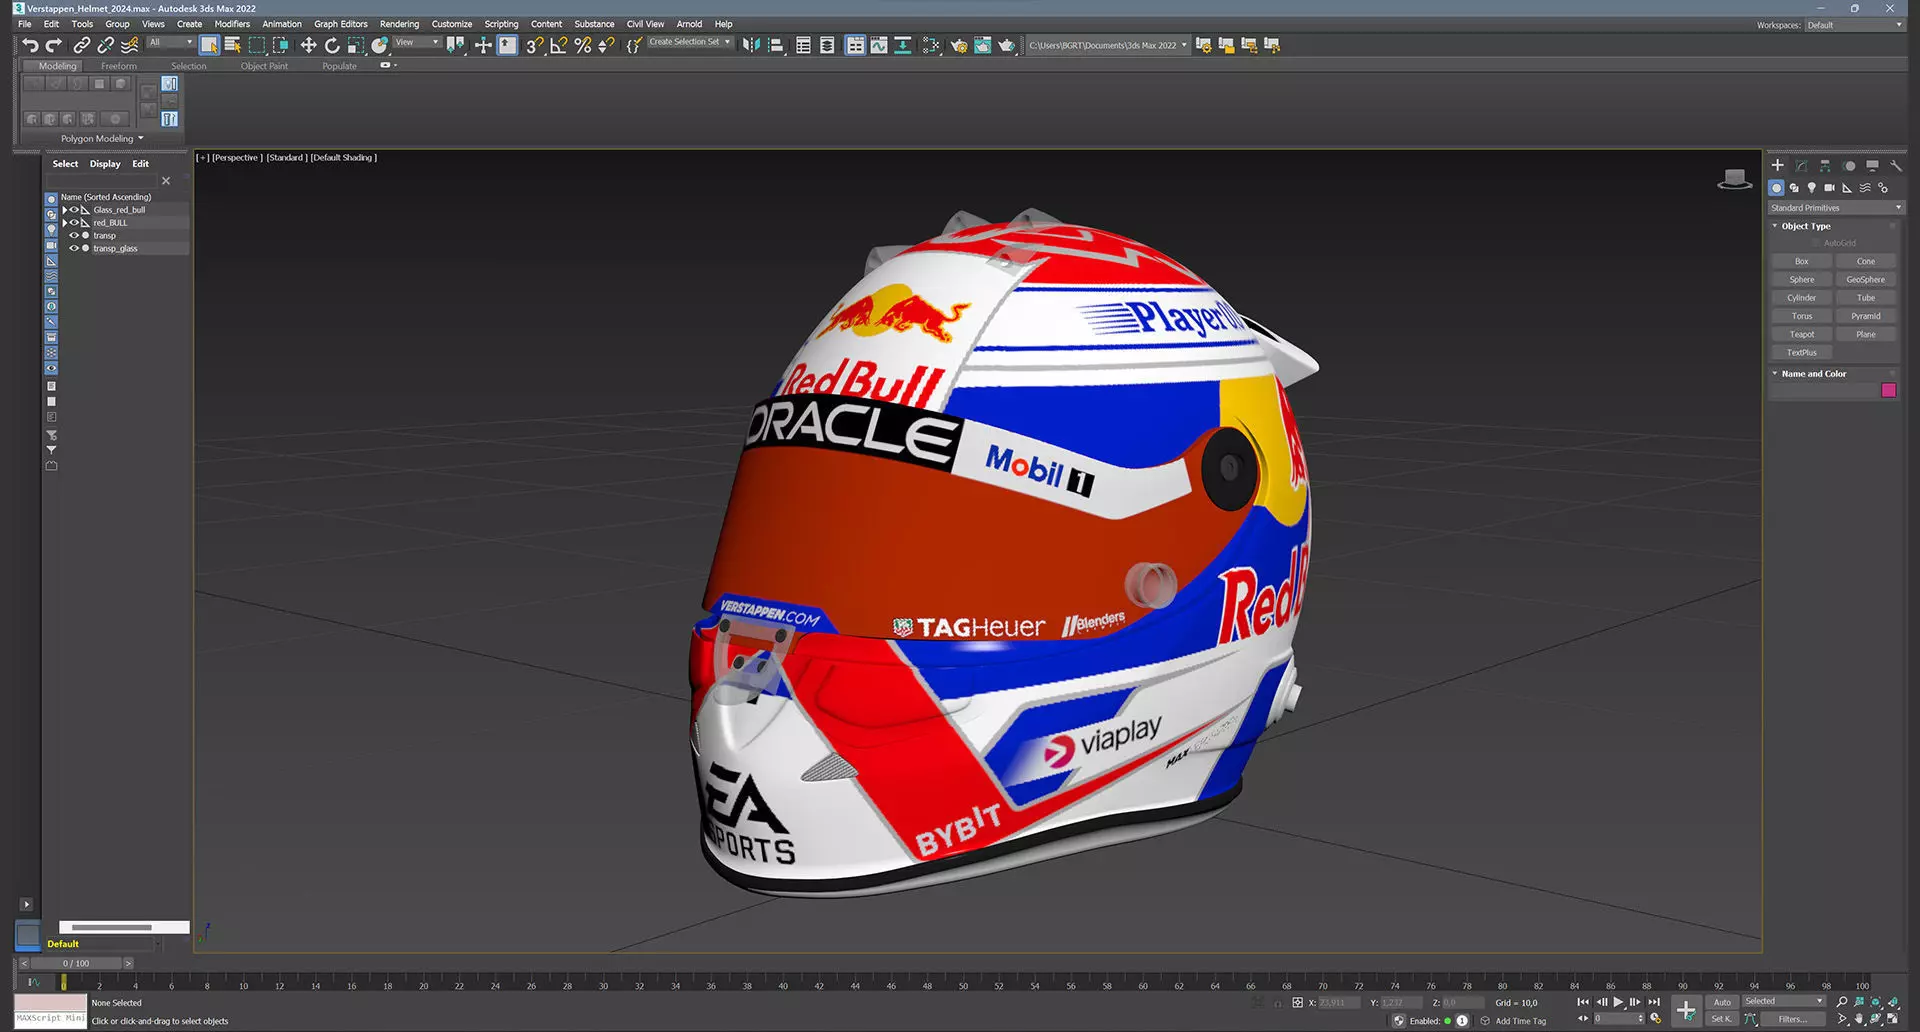Click the ViewCube hat icon in viewport

click(x=1734, y=179)
